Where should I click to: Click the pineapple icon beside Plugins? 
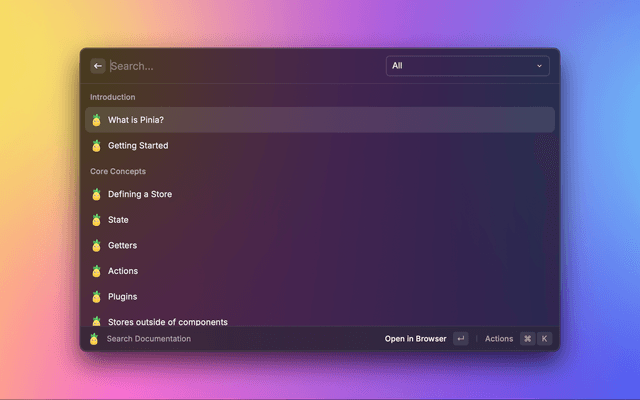coord(97,297)
